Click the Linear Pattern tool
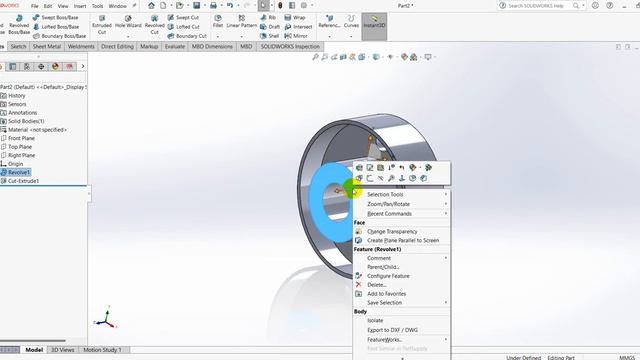The image size is (640, 360). pos(242,22)
